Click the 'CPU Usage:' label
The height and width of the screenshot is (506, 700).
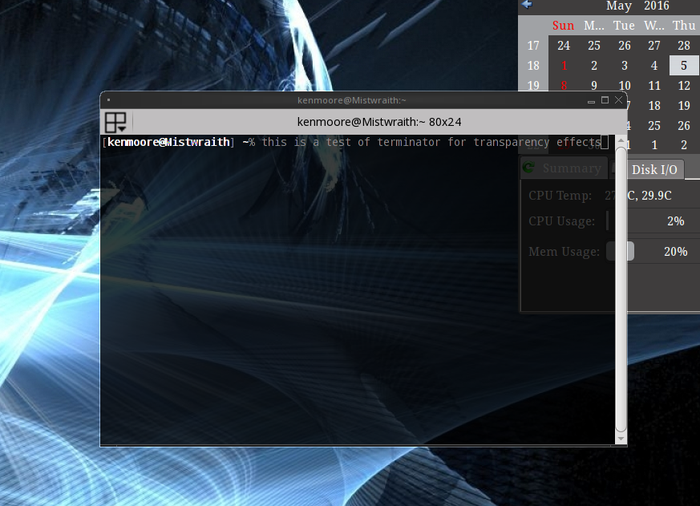click(x=562, y=221)
